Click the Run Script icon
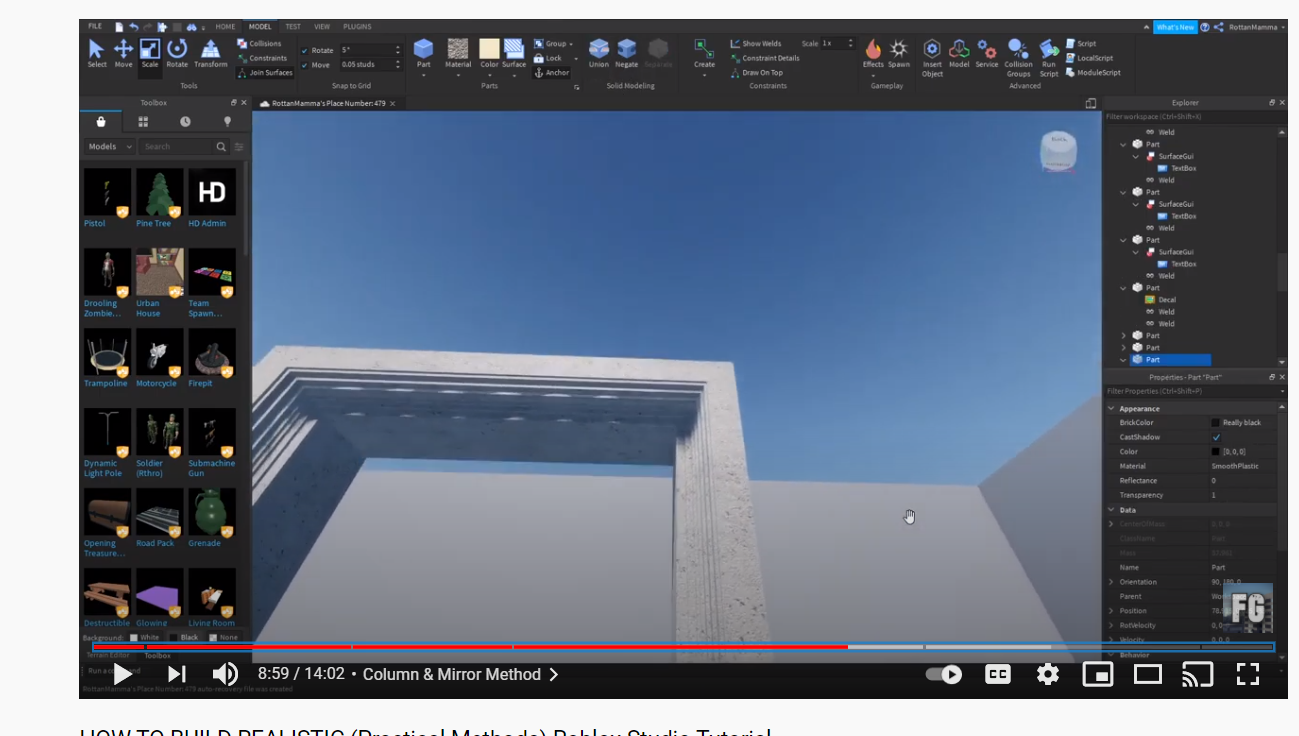Image resolution: width=1299 pixels, height=736 pixels. pos(1049,57)
